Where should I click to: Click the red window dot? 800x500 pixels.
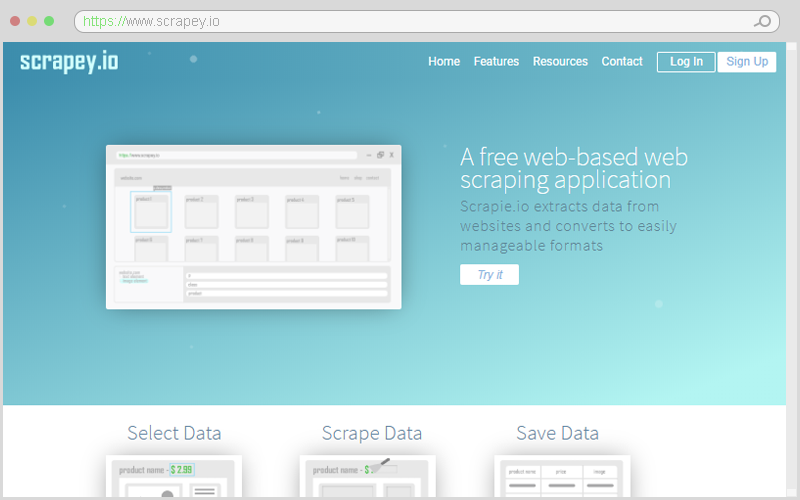pyautogui.click(x=15, y=21)
